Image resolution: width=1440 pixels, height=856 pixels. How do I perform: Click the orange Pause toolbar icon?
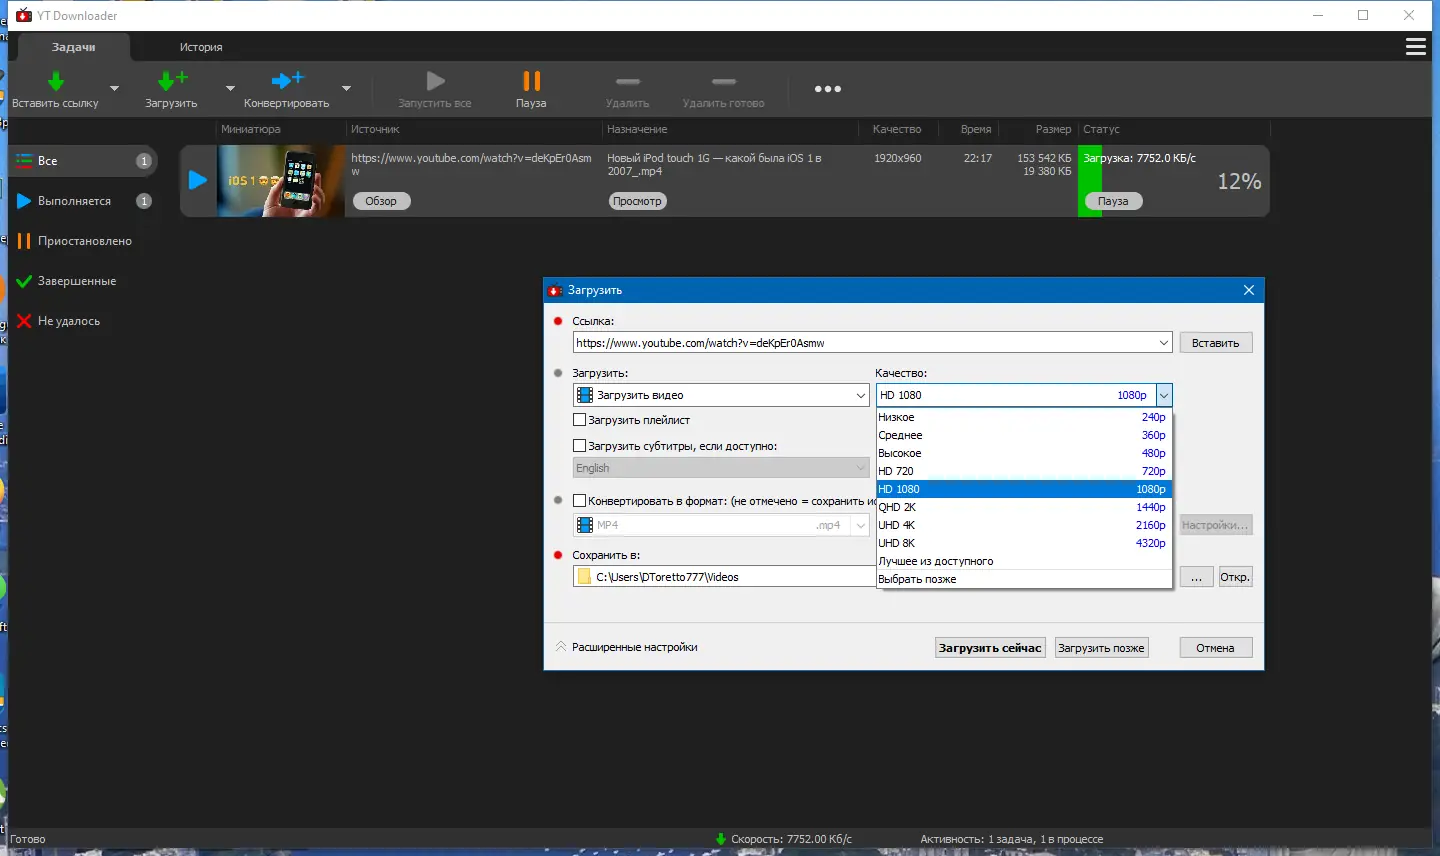(531, 81)
